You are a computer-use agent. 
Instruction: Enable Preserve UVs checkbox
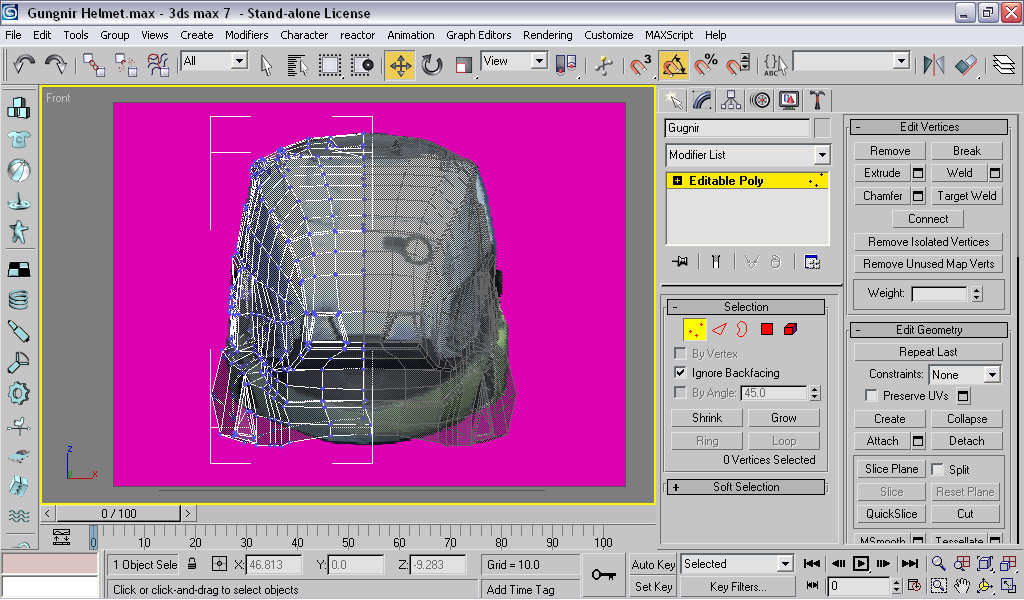871,396
